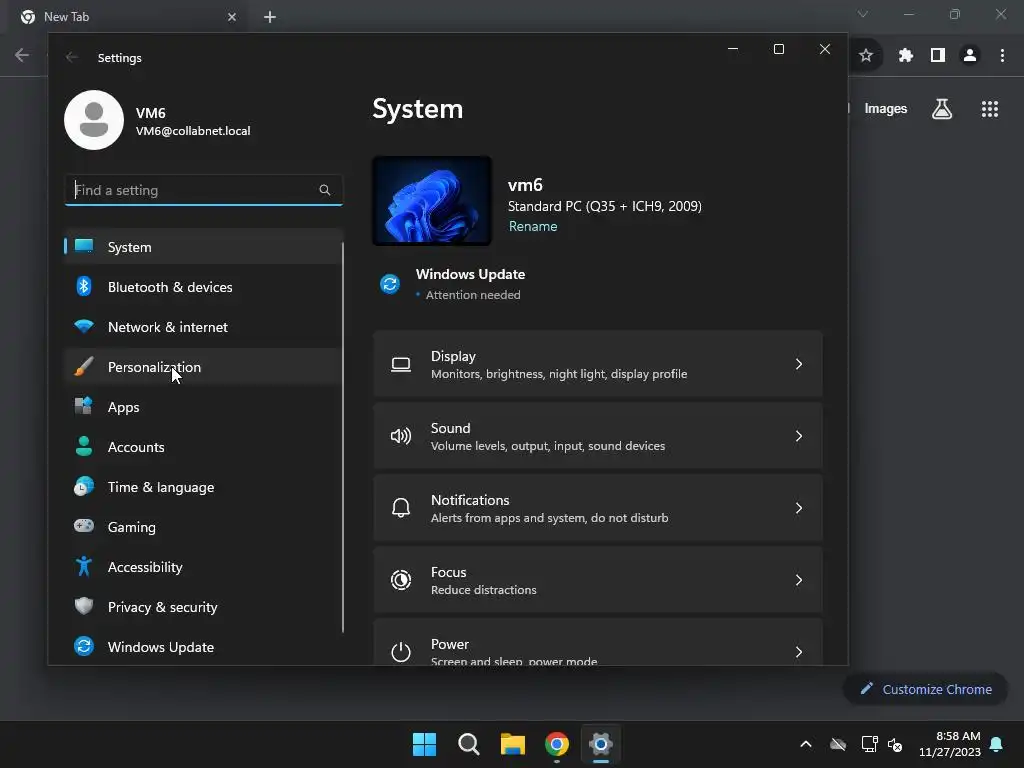Click the System monitor icon in sidebar

(x=84, y=246)
